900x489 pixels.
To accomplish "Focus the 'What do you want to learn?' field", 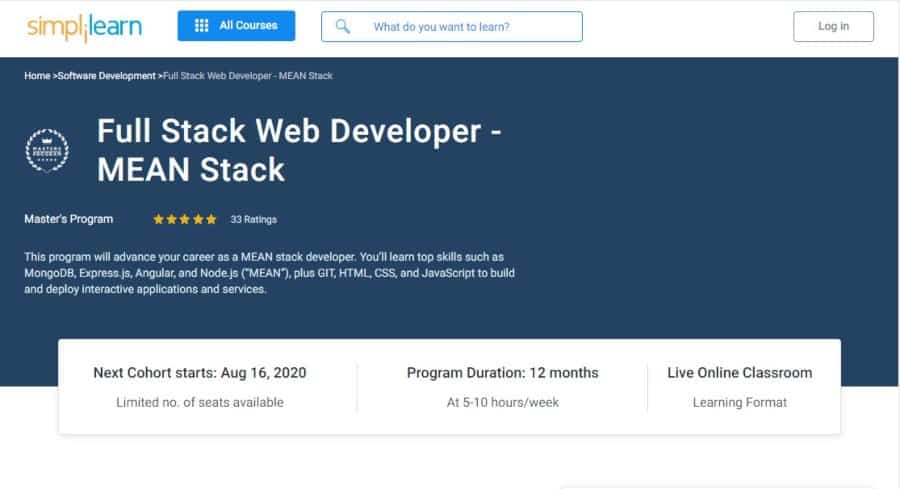I will coord(451,26).
